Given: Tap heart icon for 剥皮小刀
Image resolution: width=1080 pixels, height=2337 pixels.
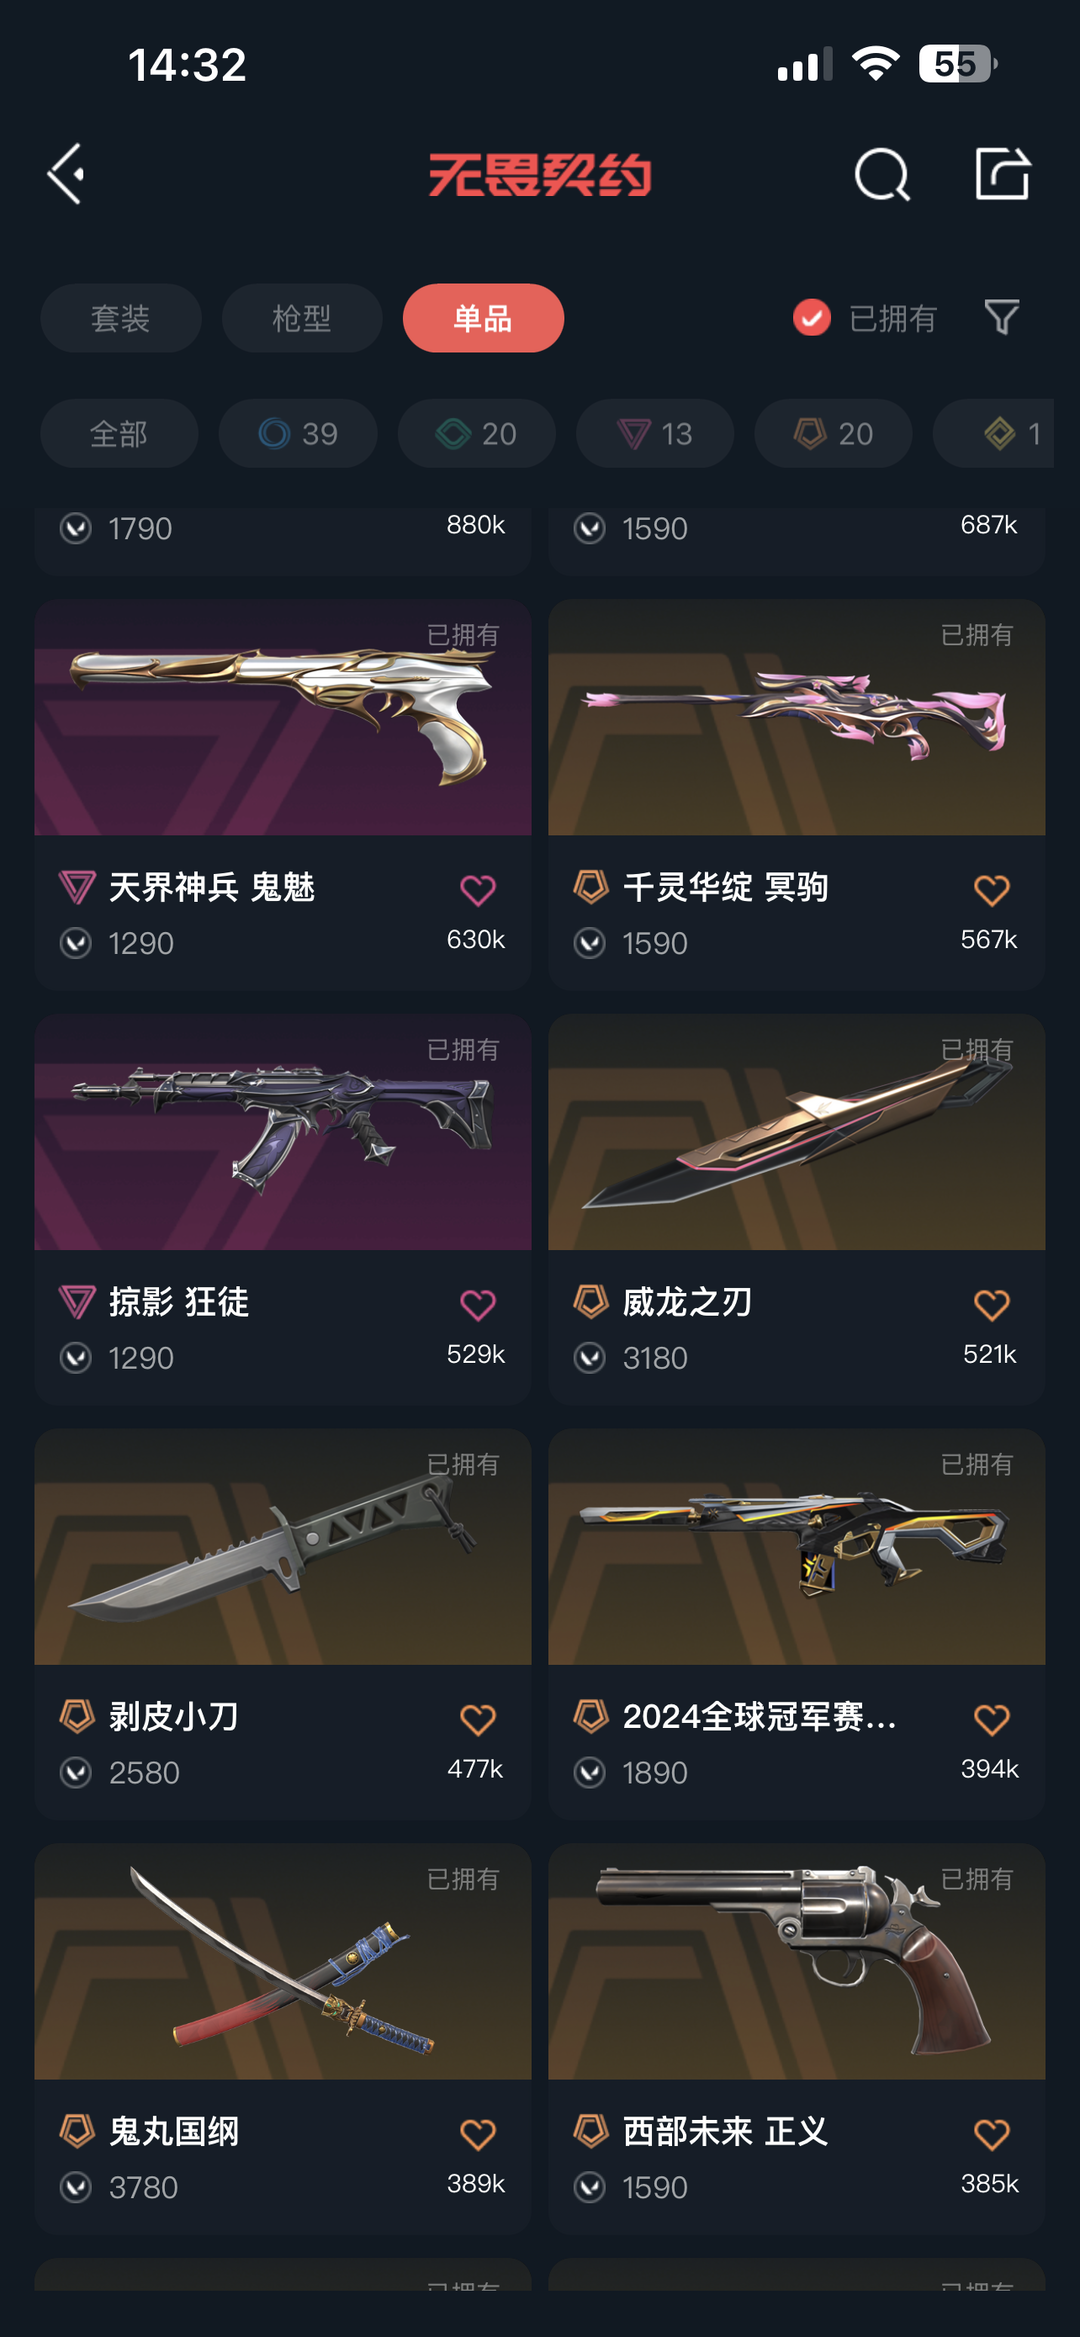Looking at the screenshot, I should (478, 1719).
